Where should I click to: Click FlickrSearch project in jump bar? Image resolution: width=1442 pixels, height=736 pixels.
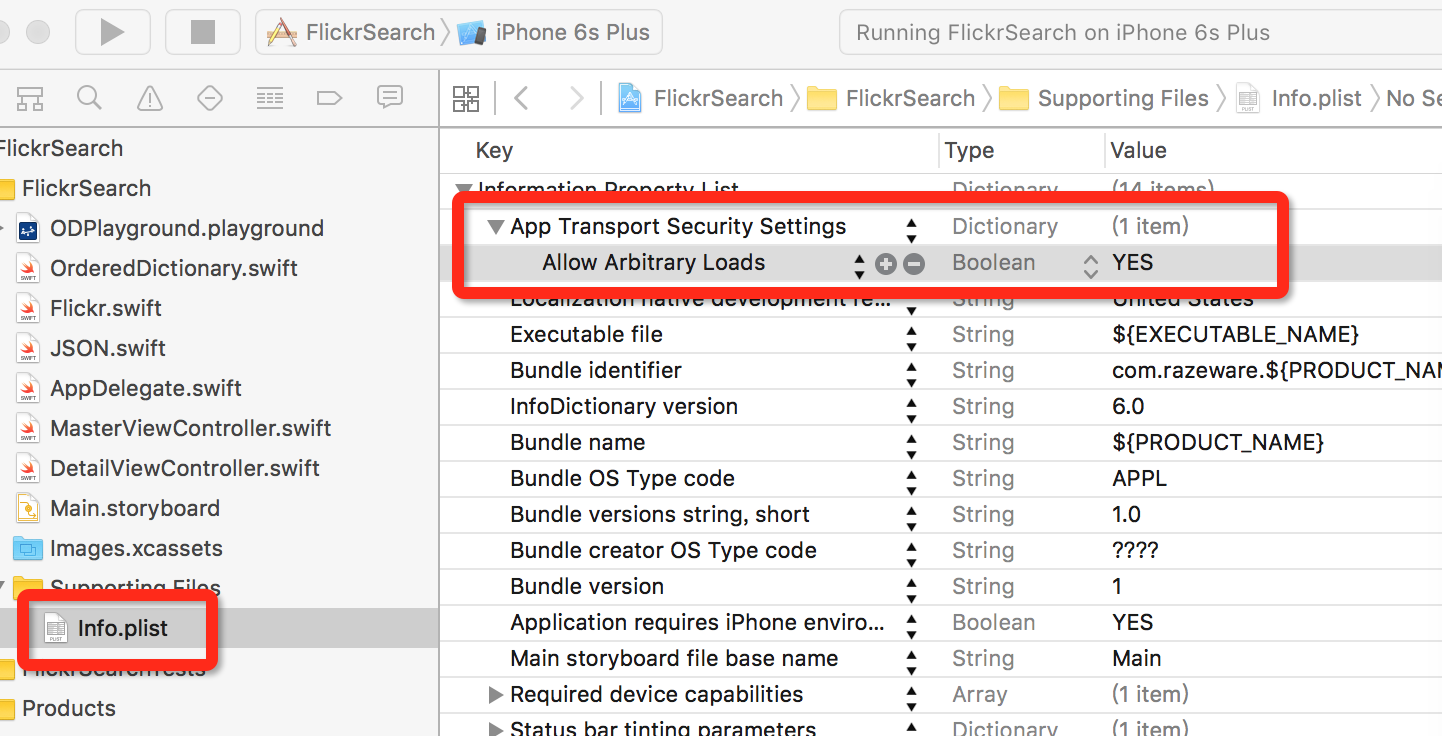point(700,98)
